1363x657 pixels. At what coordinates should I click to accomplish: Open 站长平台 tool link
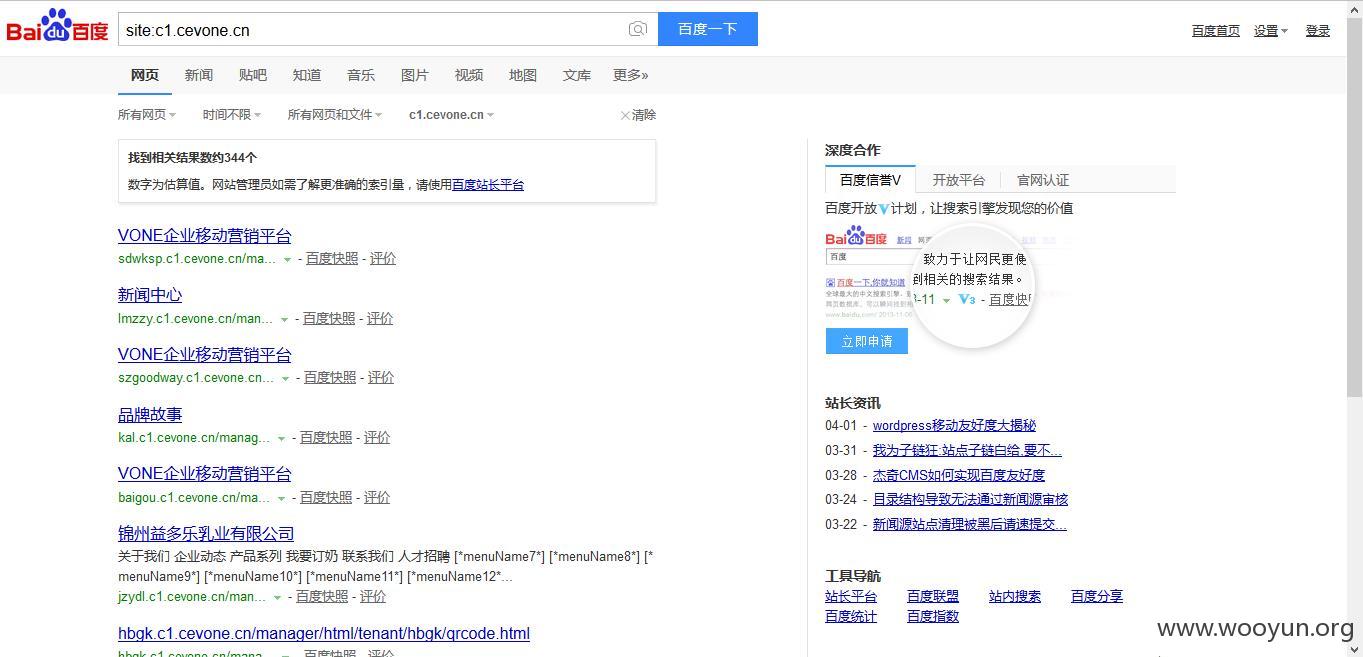coord(851,596)
